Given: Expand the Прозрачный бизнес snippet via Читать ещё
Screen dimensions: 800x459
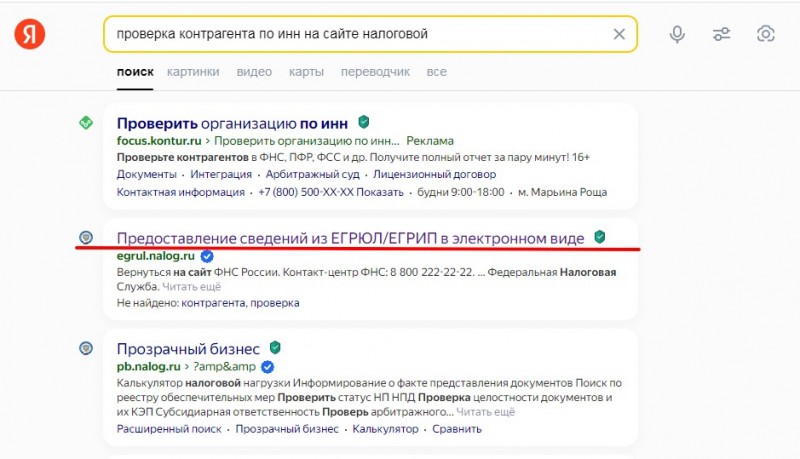Looking at the screenshot, I should pyautogui.click(x=486, y=412).
